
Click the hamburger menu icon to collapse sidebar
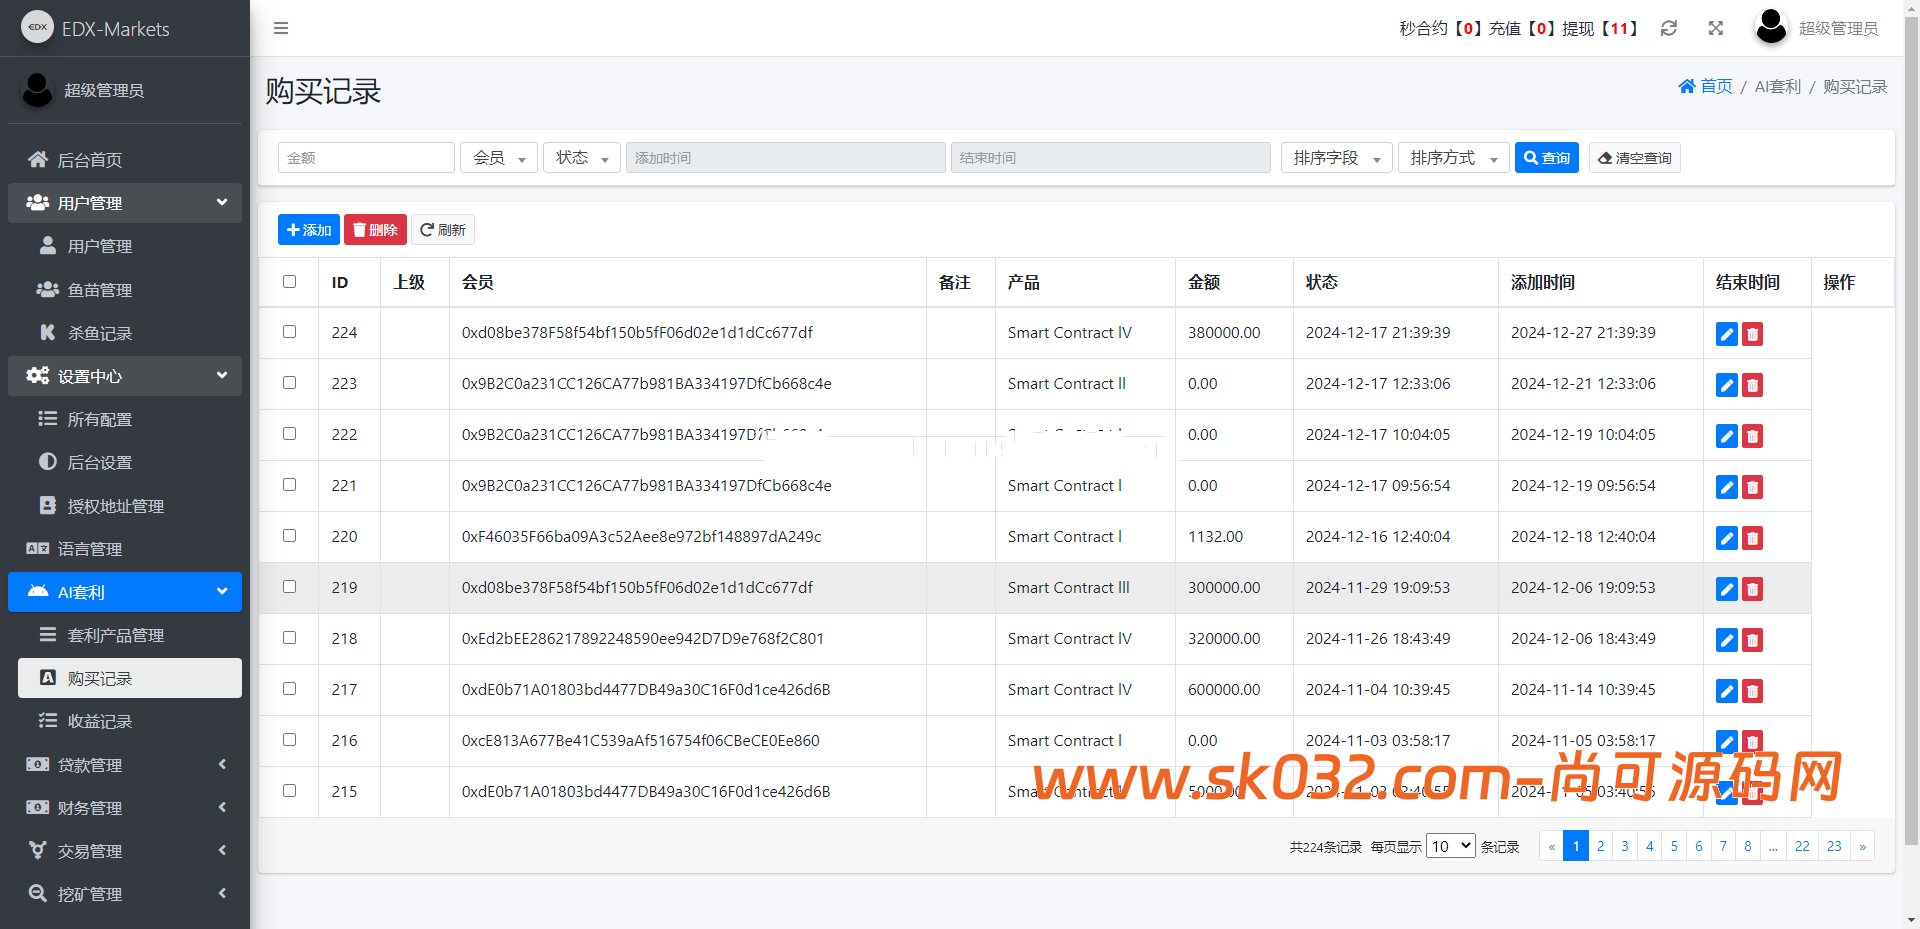click(281, 28)
